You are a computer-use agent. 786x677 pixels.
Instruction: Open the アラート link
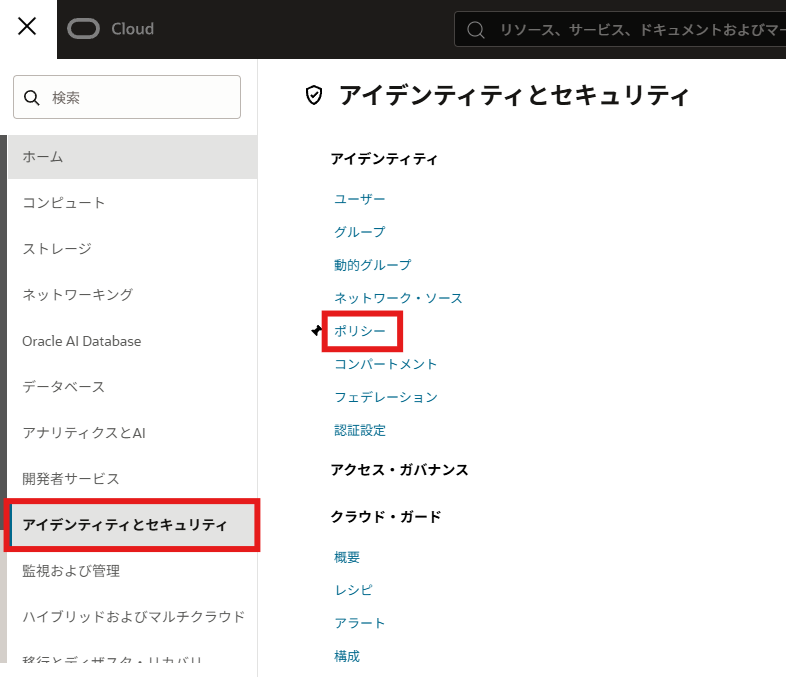coord(359,623)
